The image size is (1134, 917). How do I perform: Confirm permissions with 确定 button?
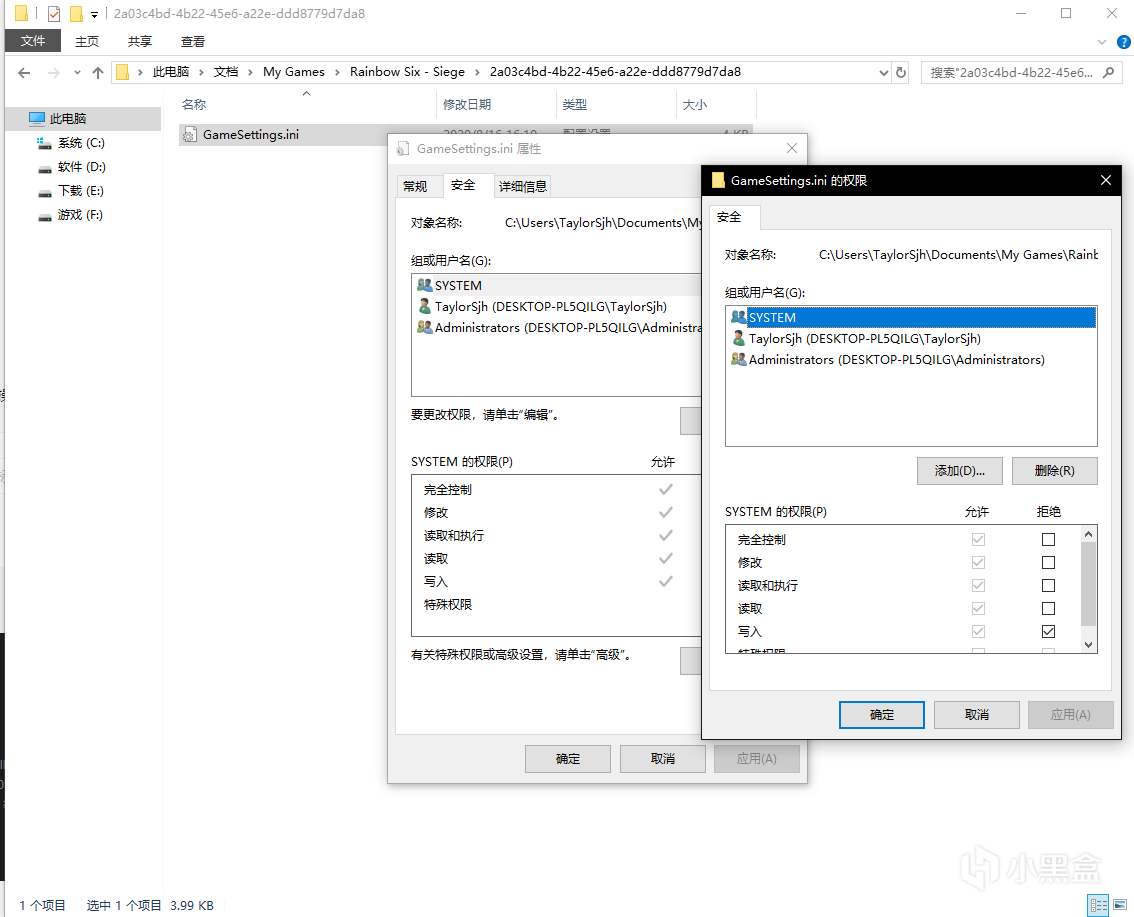(x=882, y=715)
